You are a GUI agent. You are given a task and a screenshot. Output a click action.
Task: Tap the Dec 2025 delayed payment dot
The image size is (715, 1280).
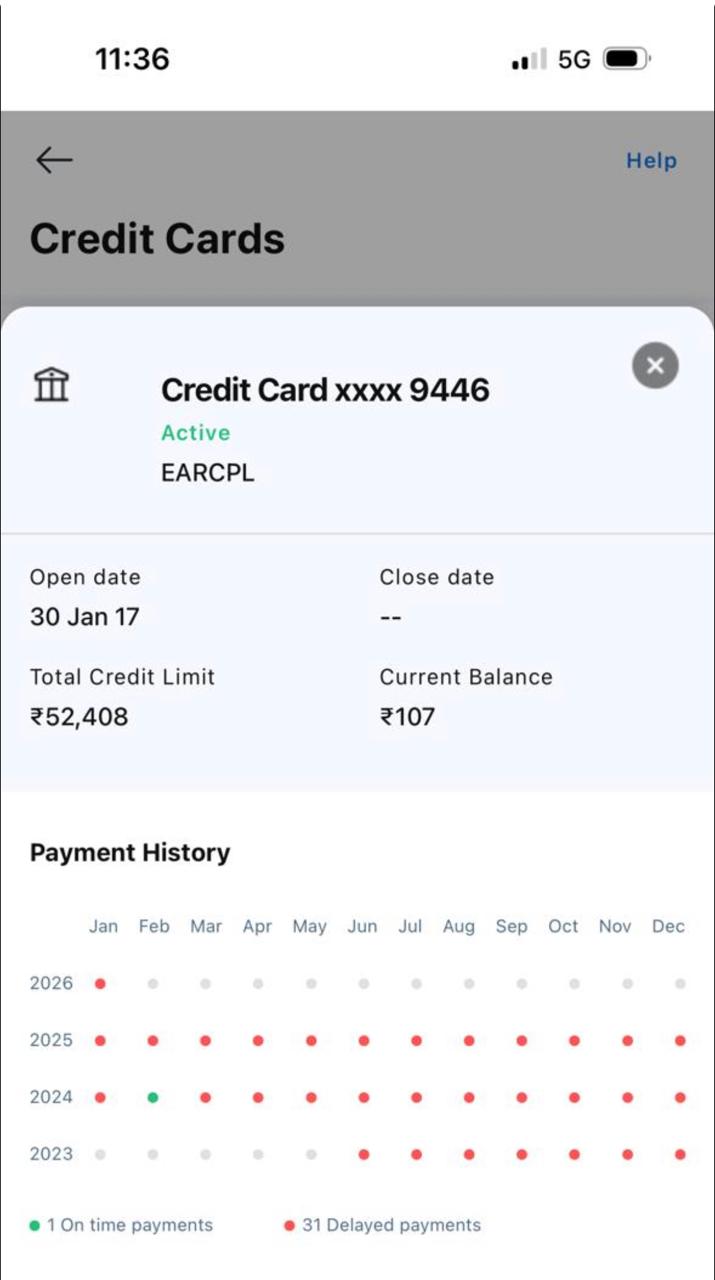[680, 1041]
